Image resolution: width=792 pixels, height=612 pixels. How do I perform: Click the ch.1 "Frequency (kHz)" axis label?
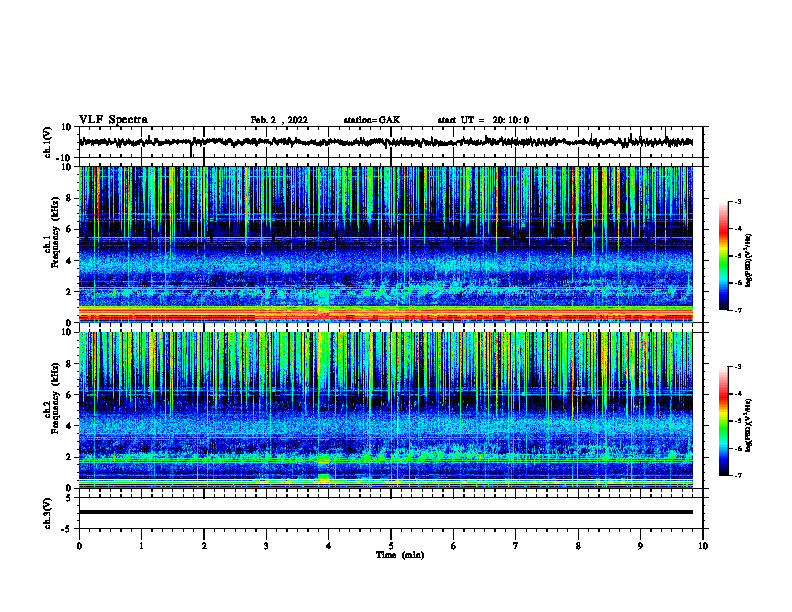point(55,232)
